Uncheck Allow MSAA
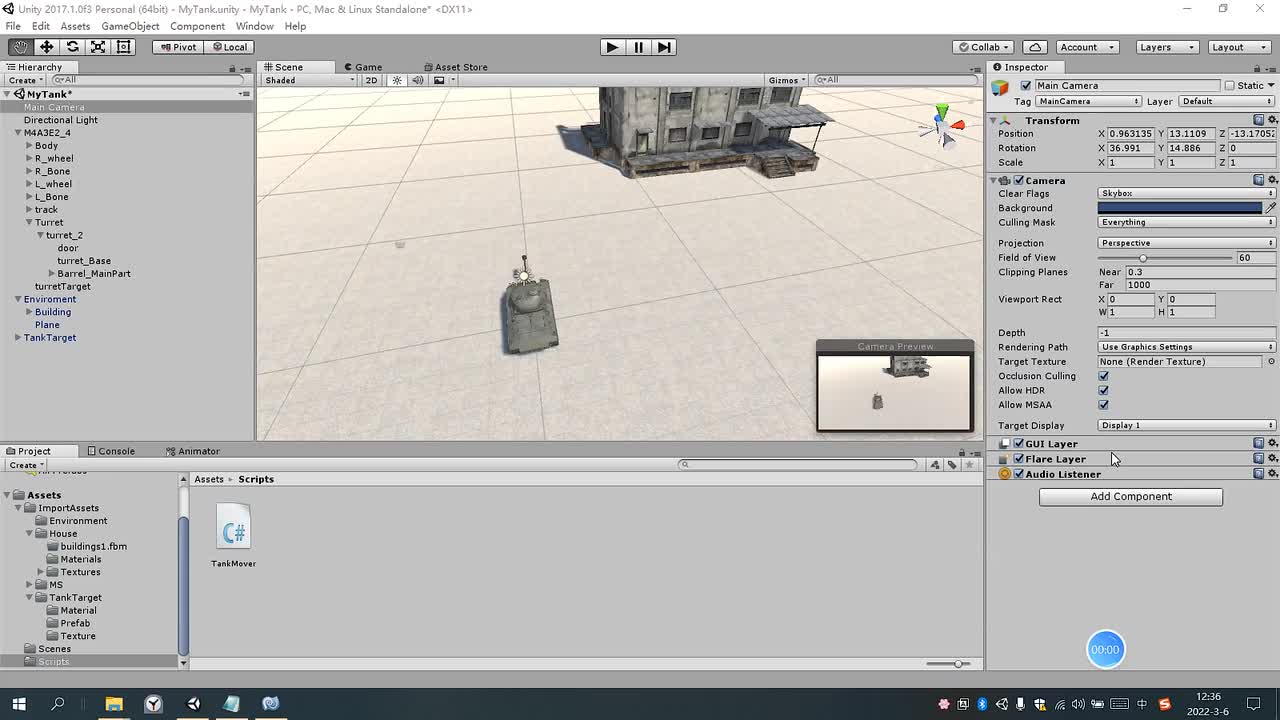 point(1103,405)
